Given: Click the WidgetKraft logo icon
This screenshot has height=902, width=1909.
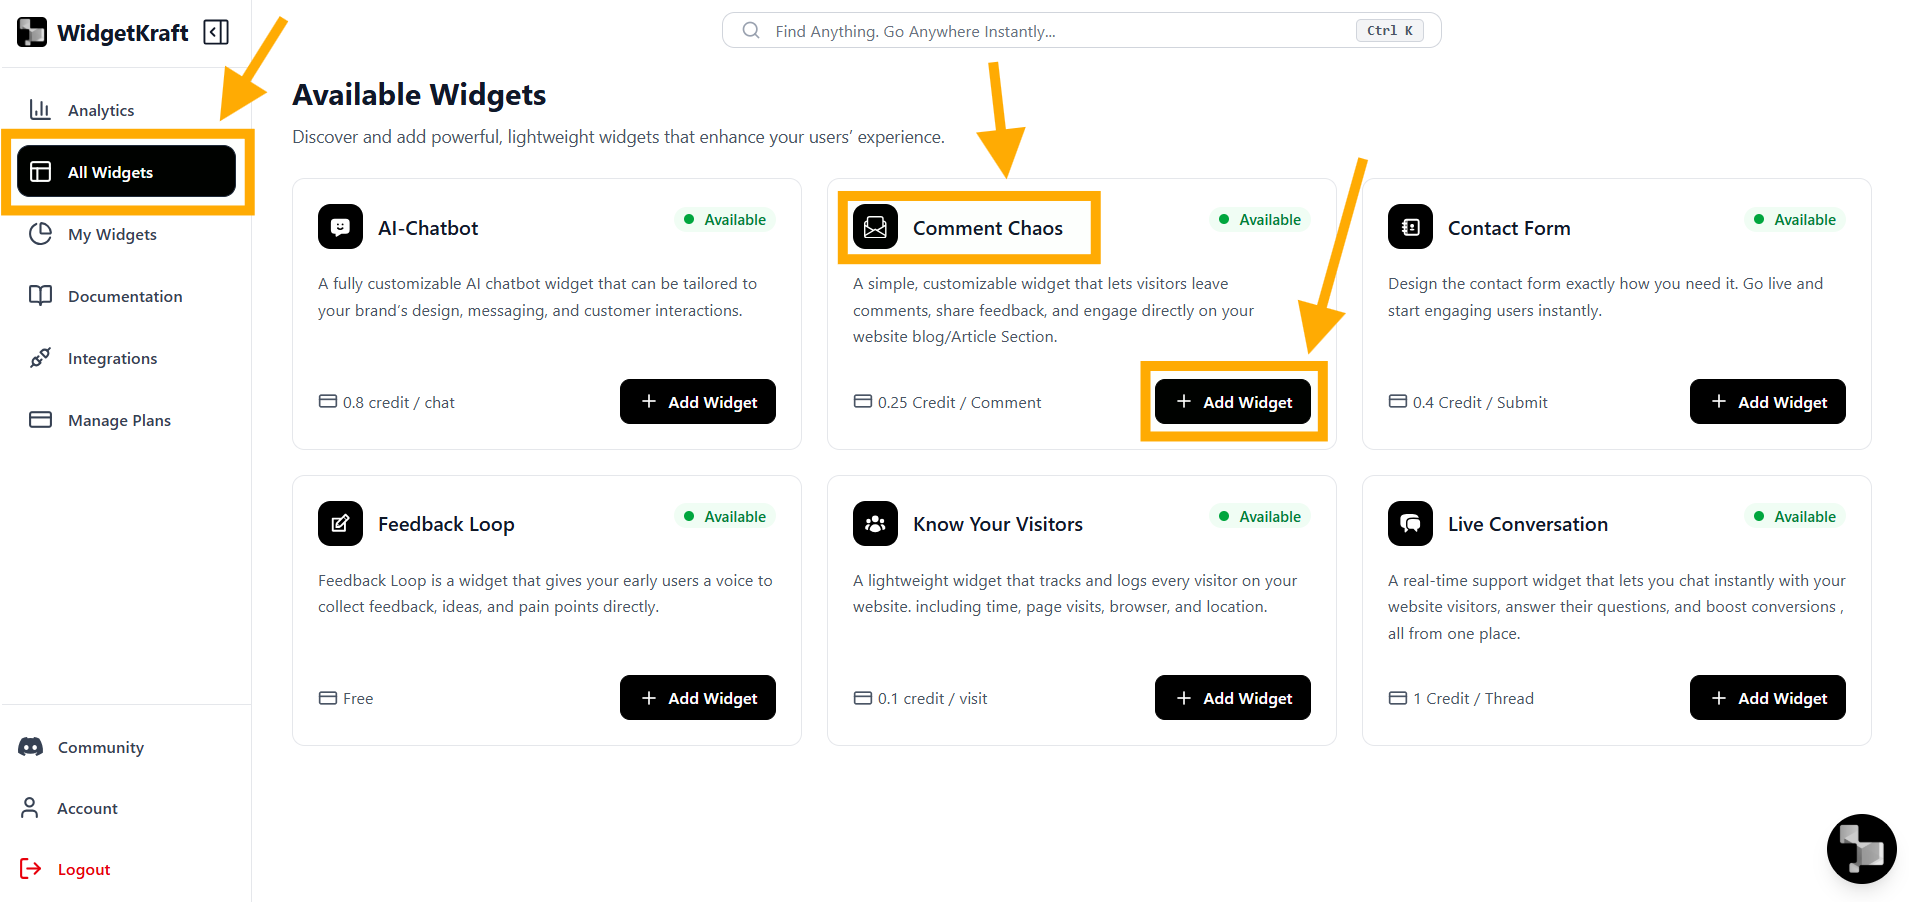Looking at the screenshot, I should (x=32, y=32).
